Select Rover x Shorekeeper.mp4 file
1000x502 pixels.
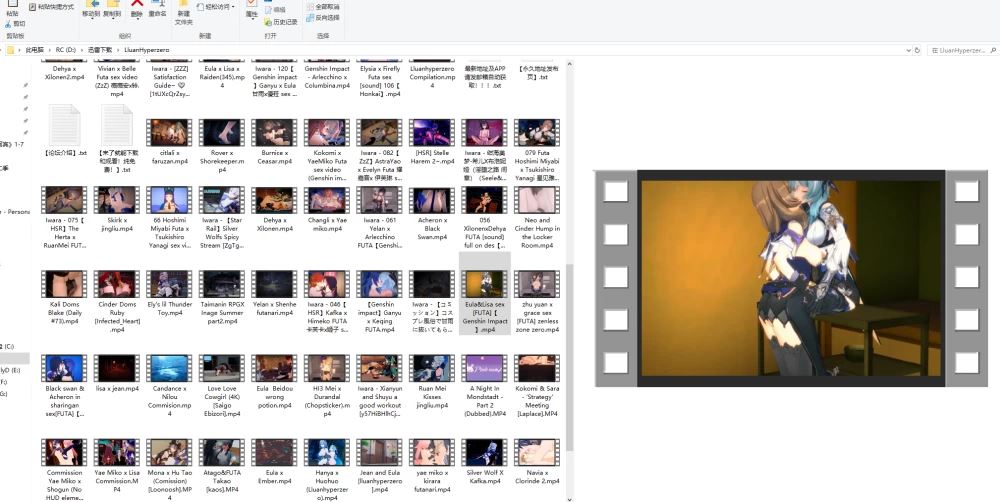pos(221,146)
